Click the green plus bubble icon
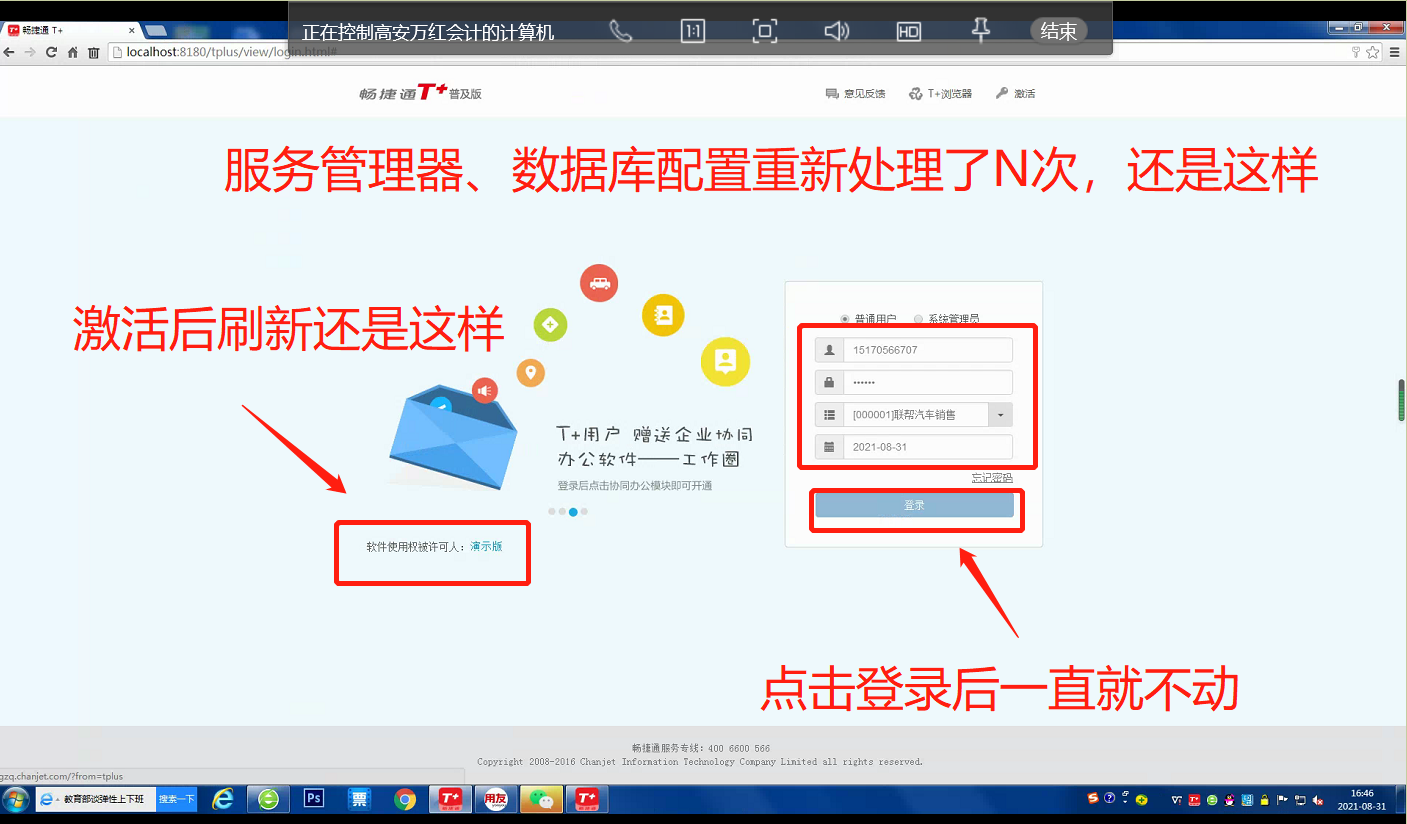1407x824 pixels. [550, 324]
